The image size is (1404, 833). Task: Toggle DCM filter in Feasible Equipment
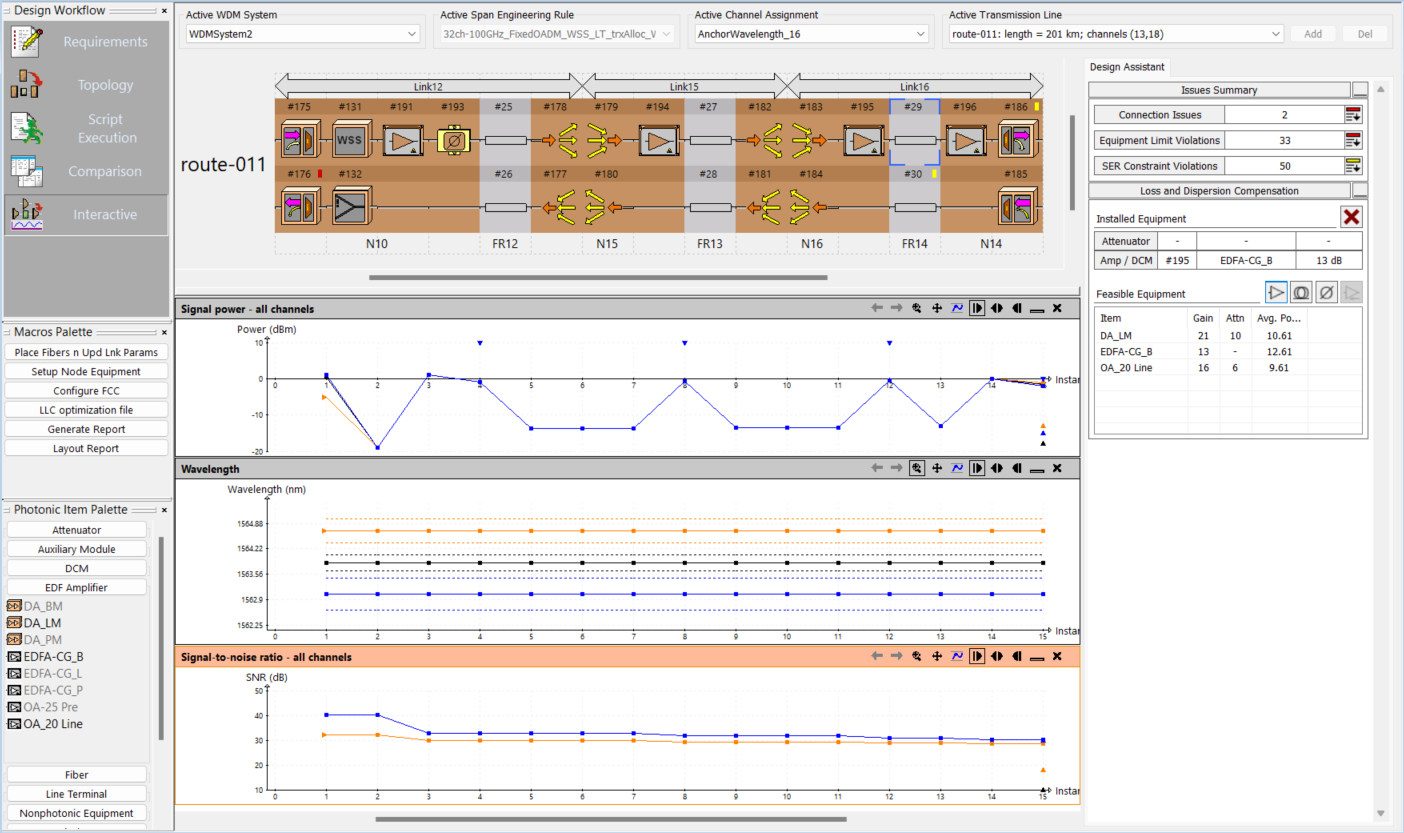1326,293
